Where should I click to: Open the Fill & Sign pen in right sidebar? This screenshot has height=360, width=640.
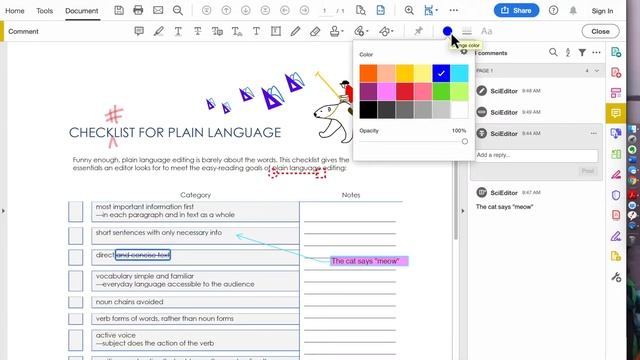[616, 236]
